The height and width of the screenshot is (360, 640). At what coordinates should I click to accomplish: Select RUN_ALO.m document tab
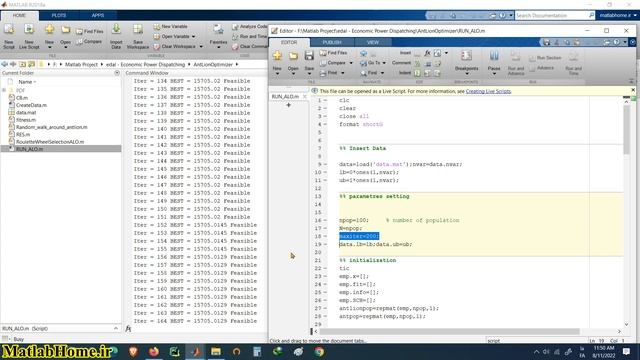click(285, 97)
